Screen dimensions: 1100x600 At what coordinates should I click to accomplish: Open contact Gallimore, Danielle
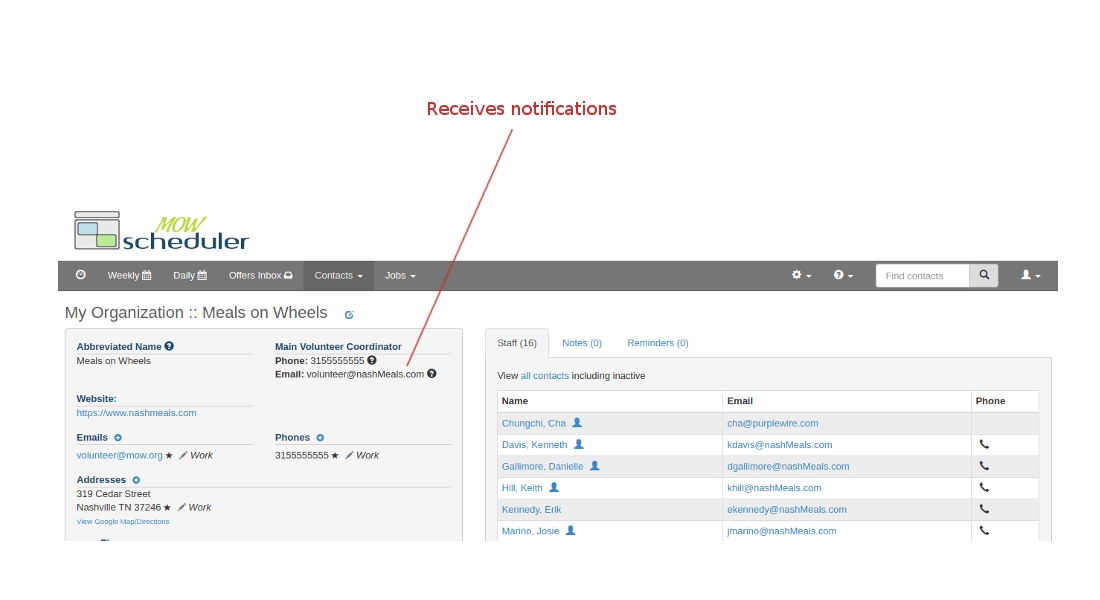542,467
